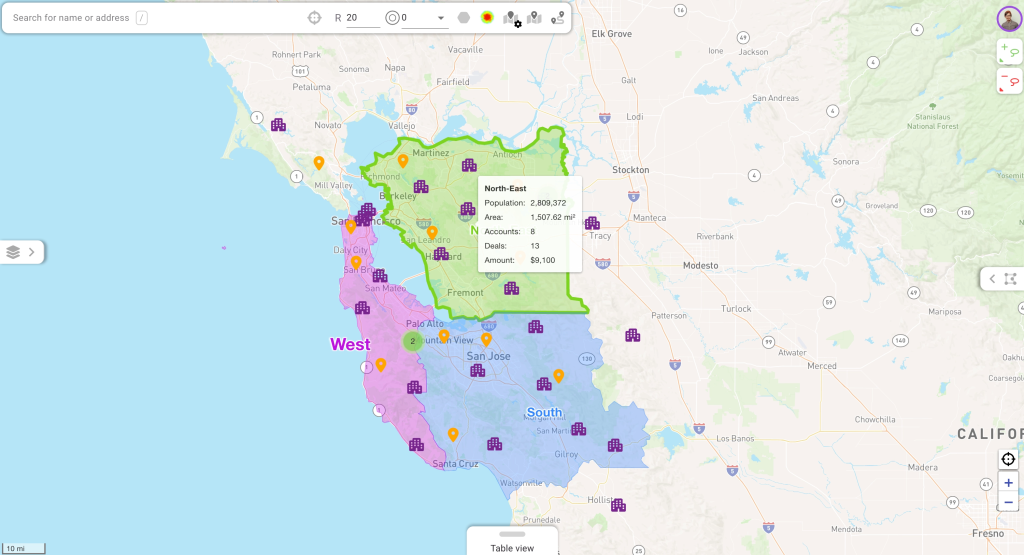Select the pink West territory label
The width and height of the screenshot is (1024, 555).
pyautogui.click(x=350, y=345)
